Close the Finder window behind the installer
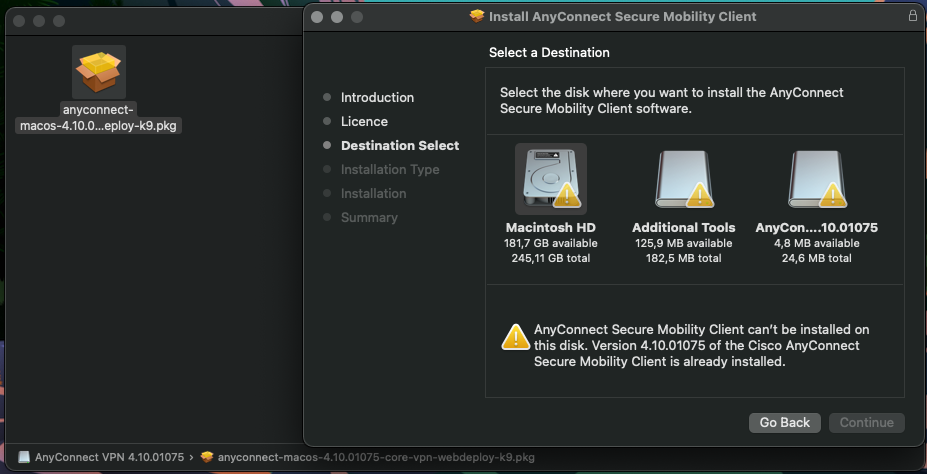 [x=19, y=21]
